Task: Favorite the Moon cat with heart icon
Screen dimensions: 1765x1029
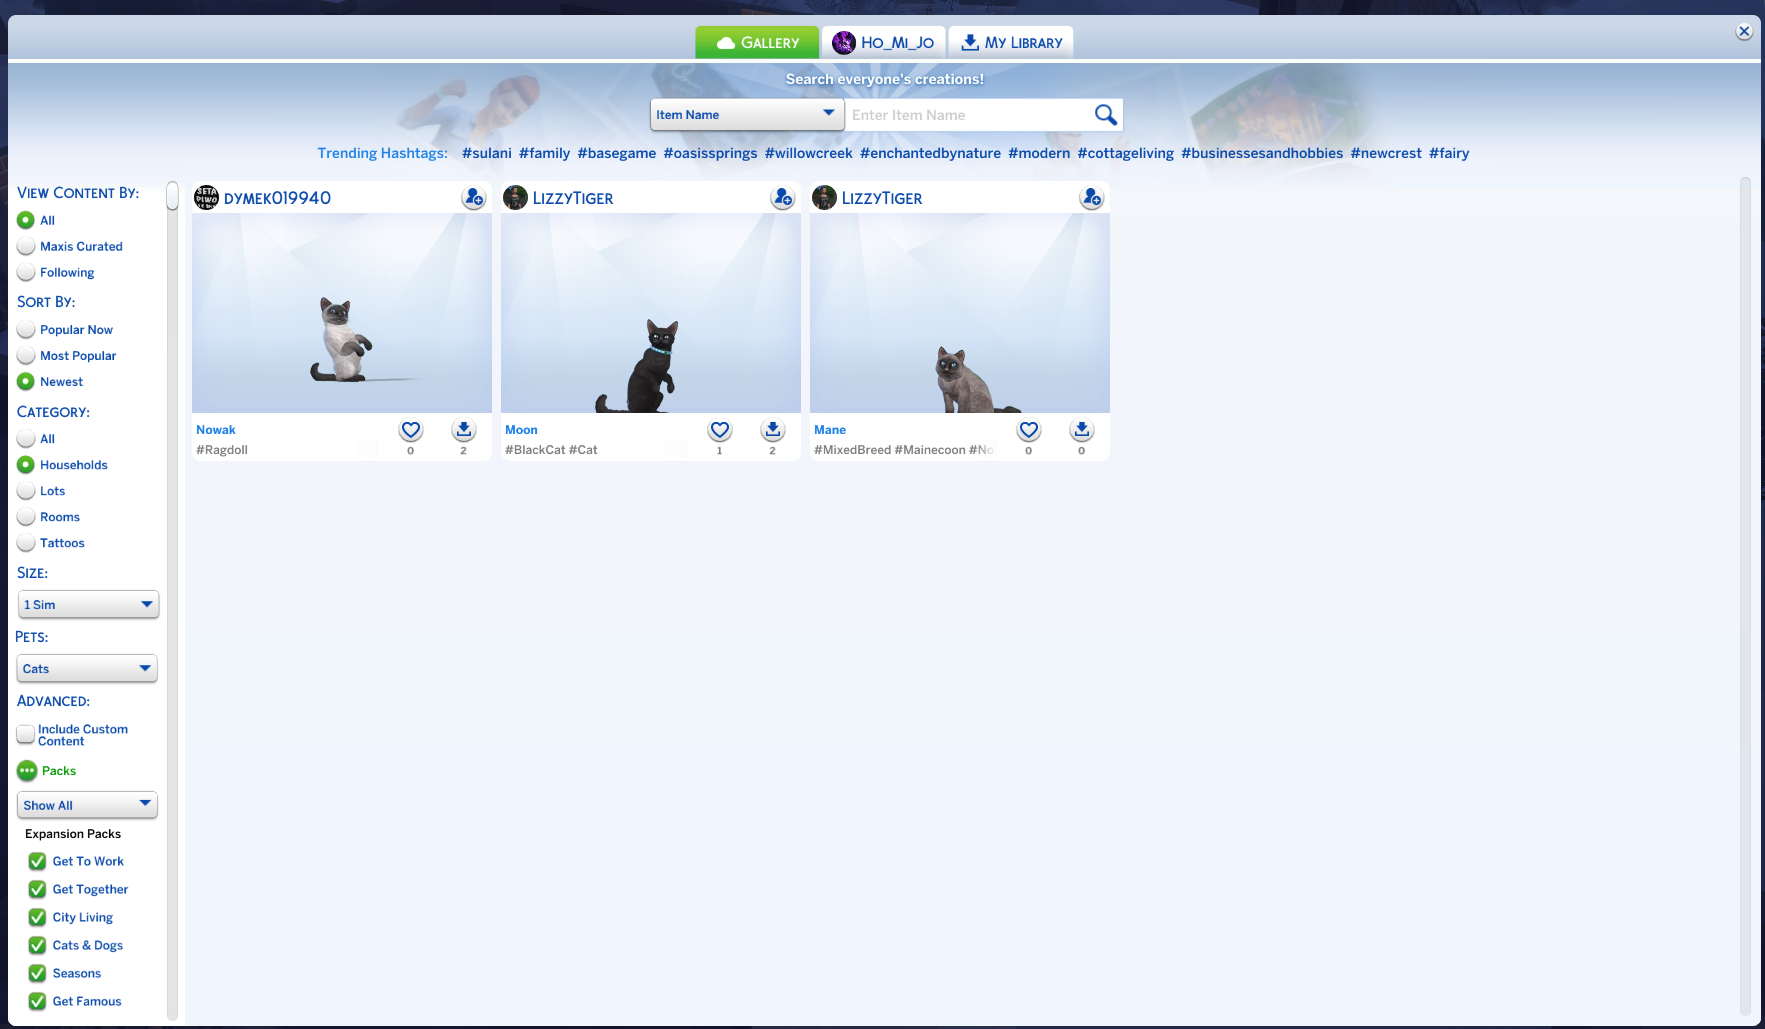Action: [720, 430]
